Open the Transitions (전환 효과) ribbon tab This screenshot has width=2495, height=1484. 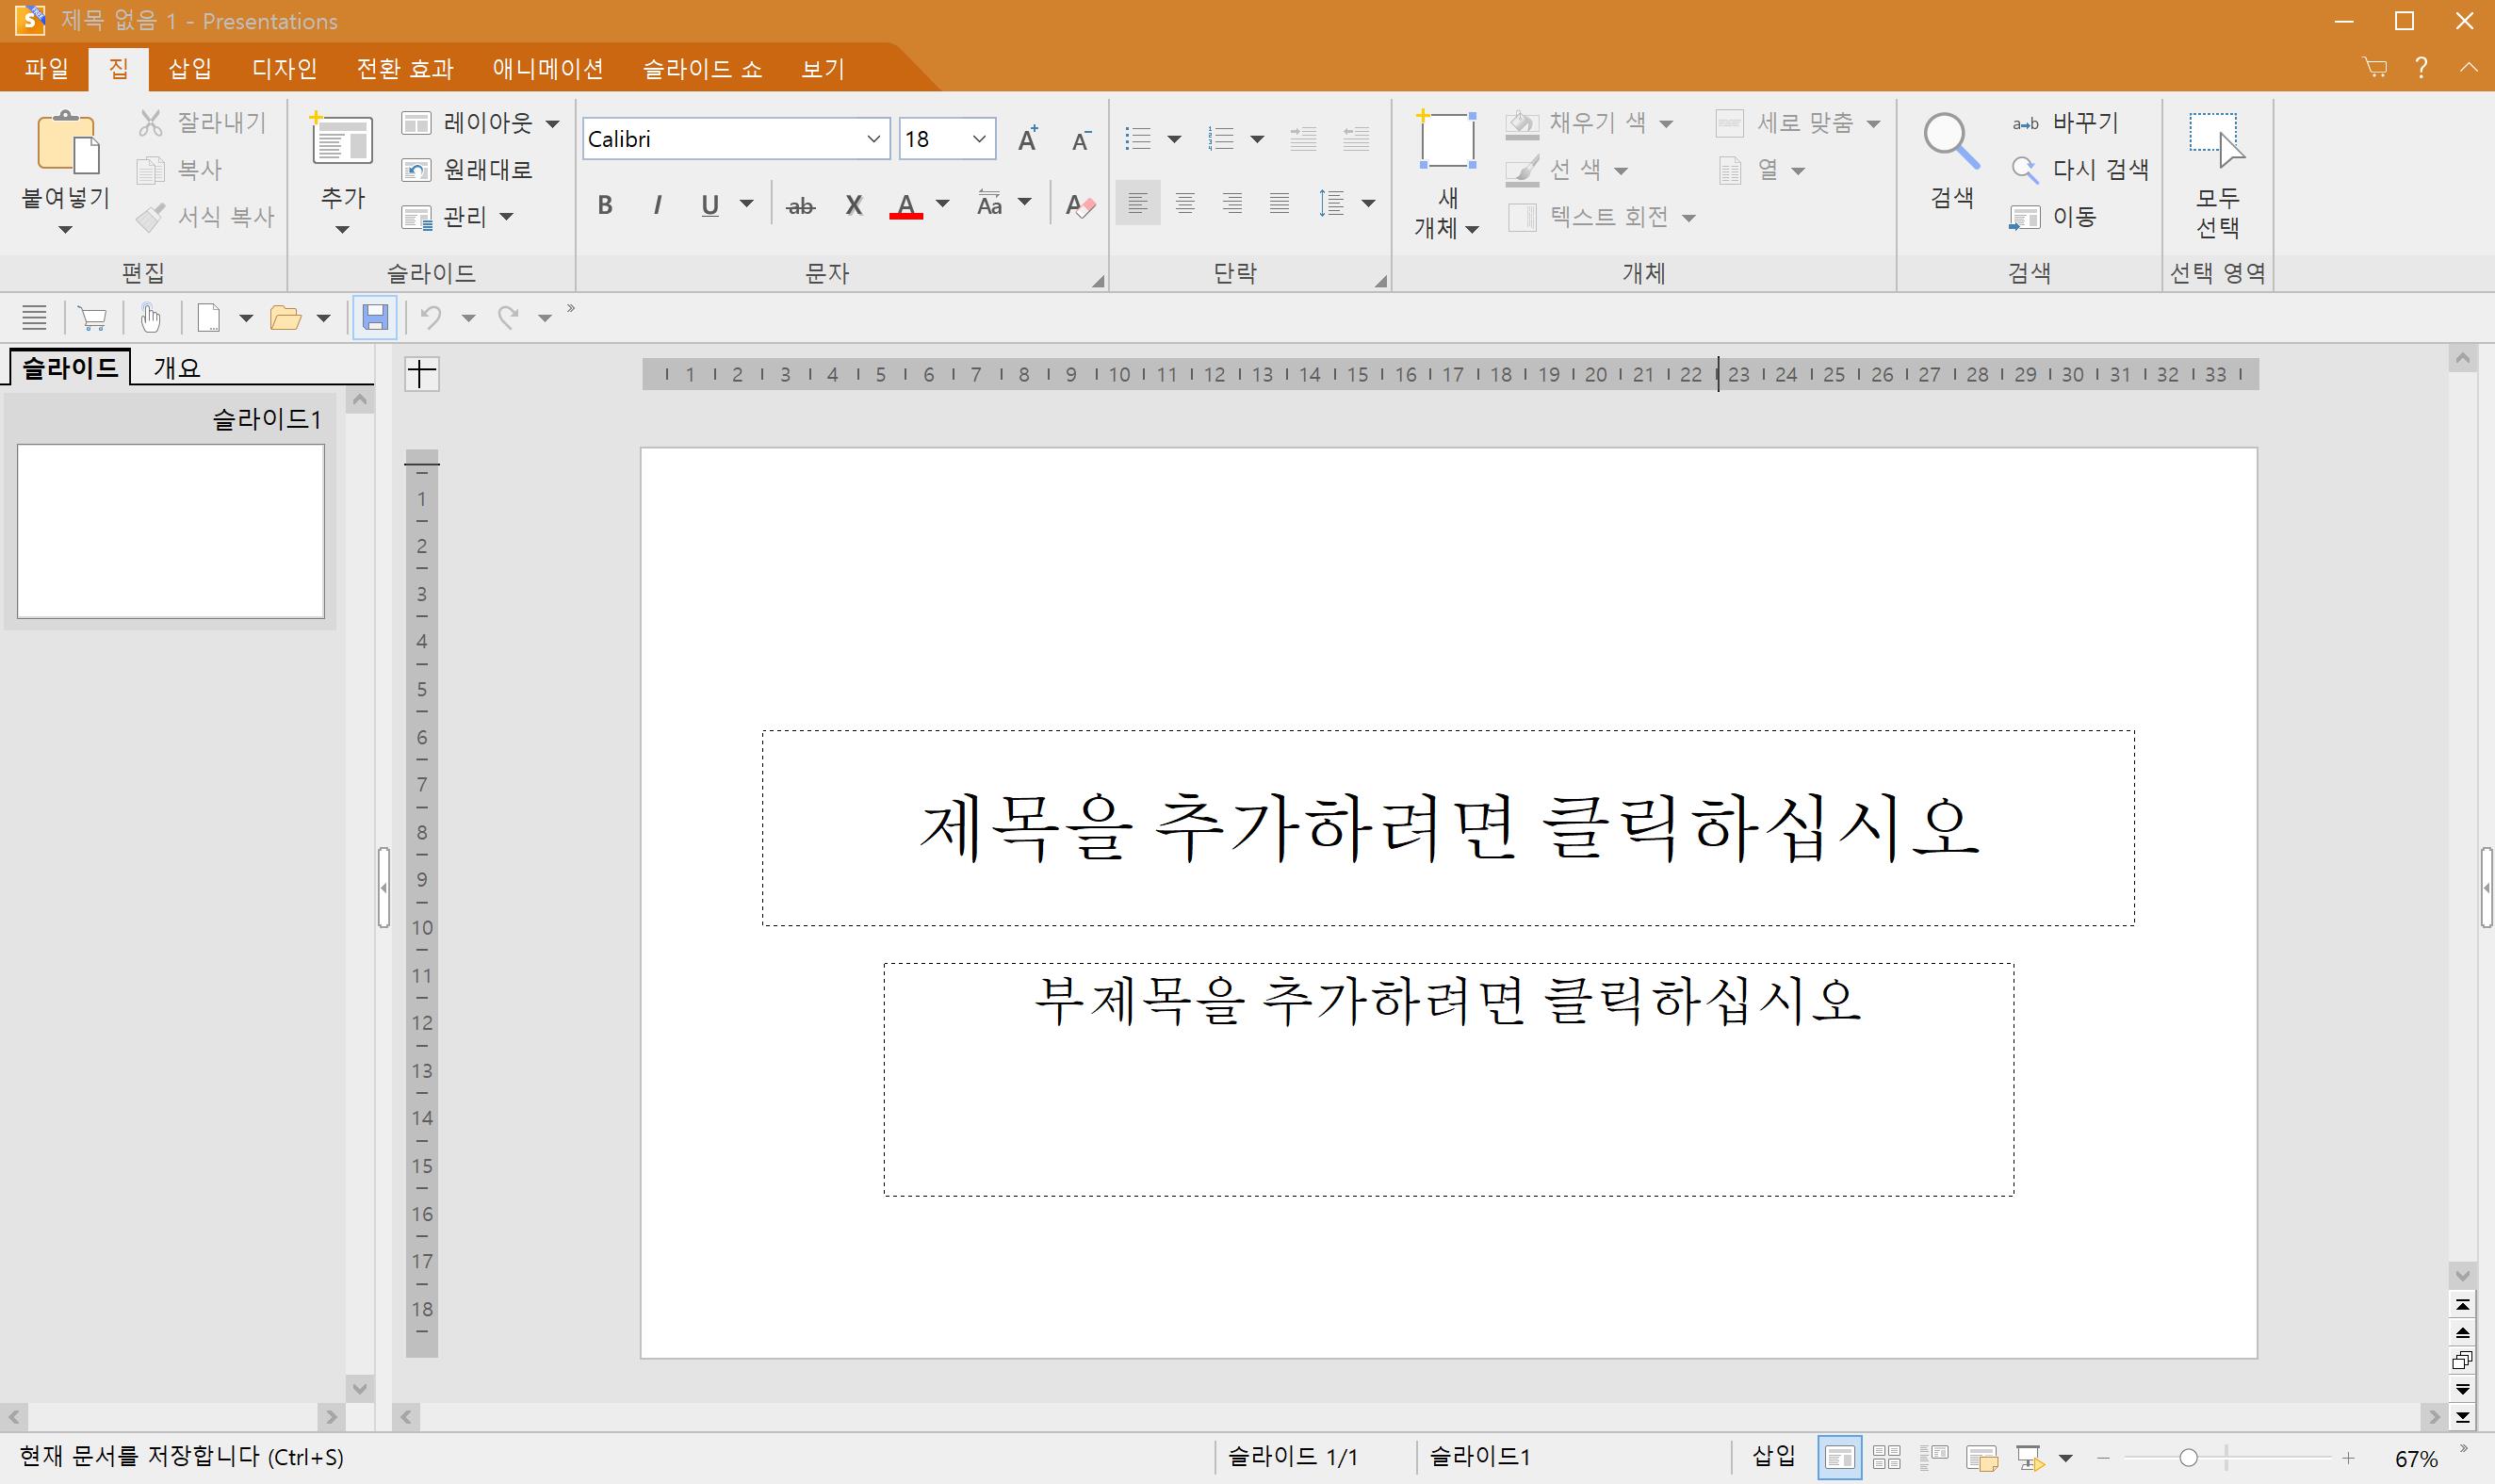click(x=405, y=68)
